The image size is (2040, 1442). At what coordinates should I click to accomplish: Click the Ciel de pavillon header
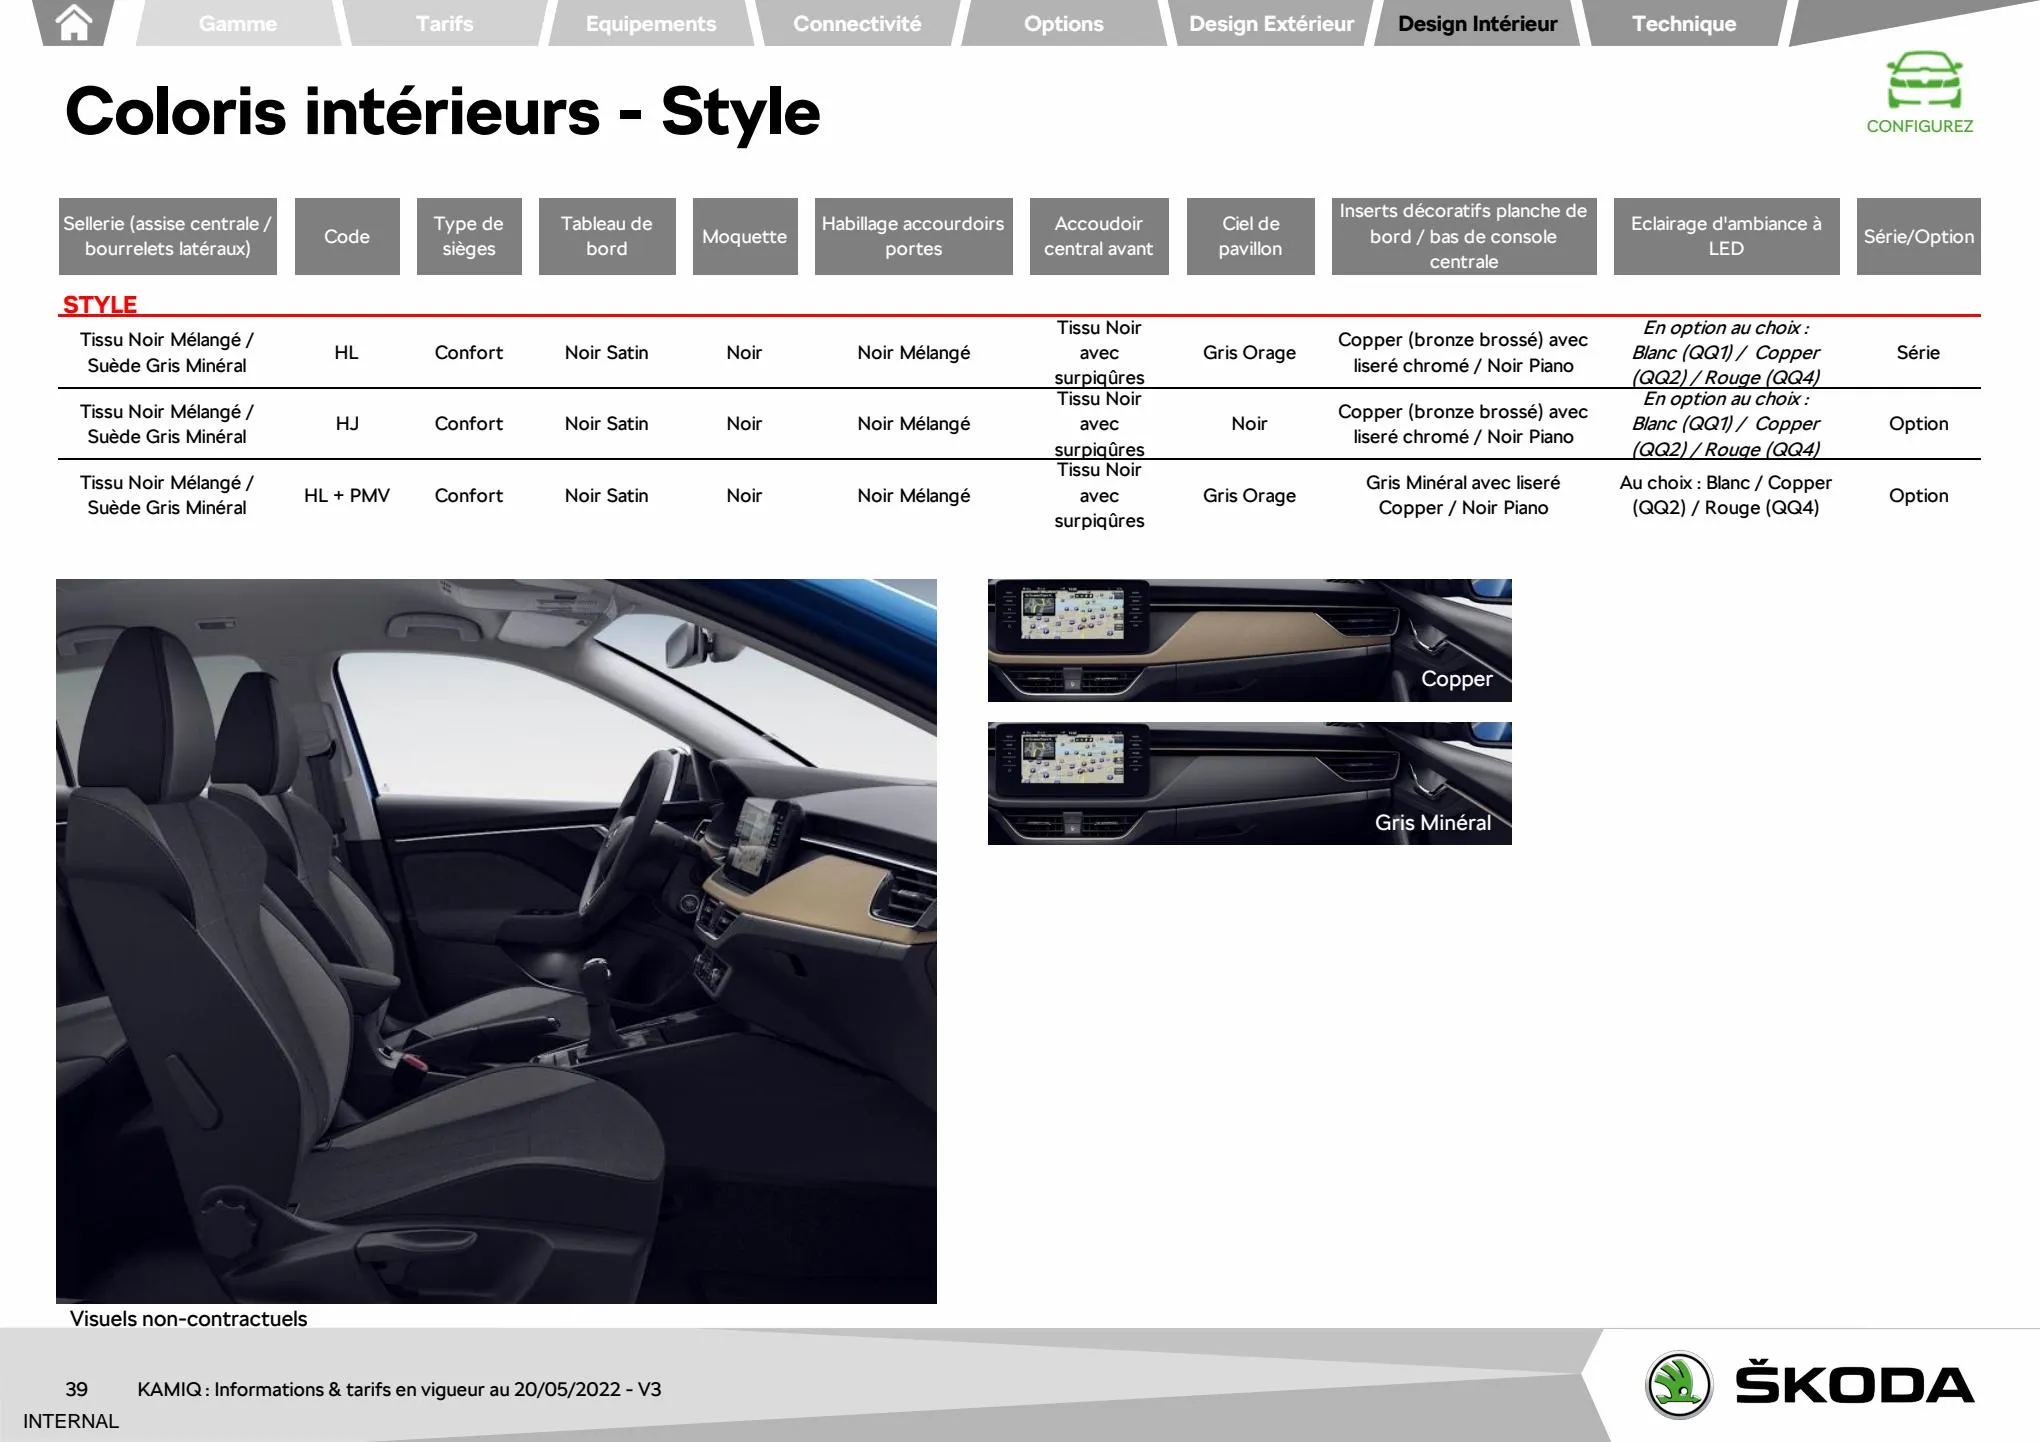(x=1250, y=236)
